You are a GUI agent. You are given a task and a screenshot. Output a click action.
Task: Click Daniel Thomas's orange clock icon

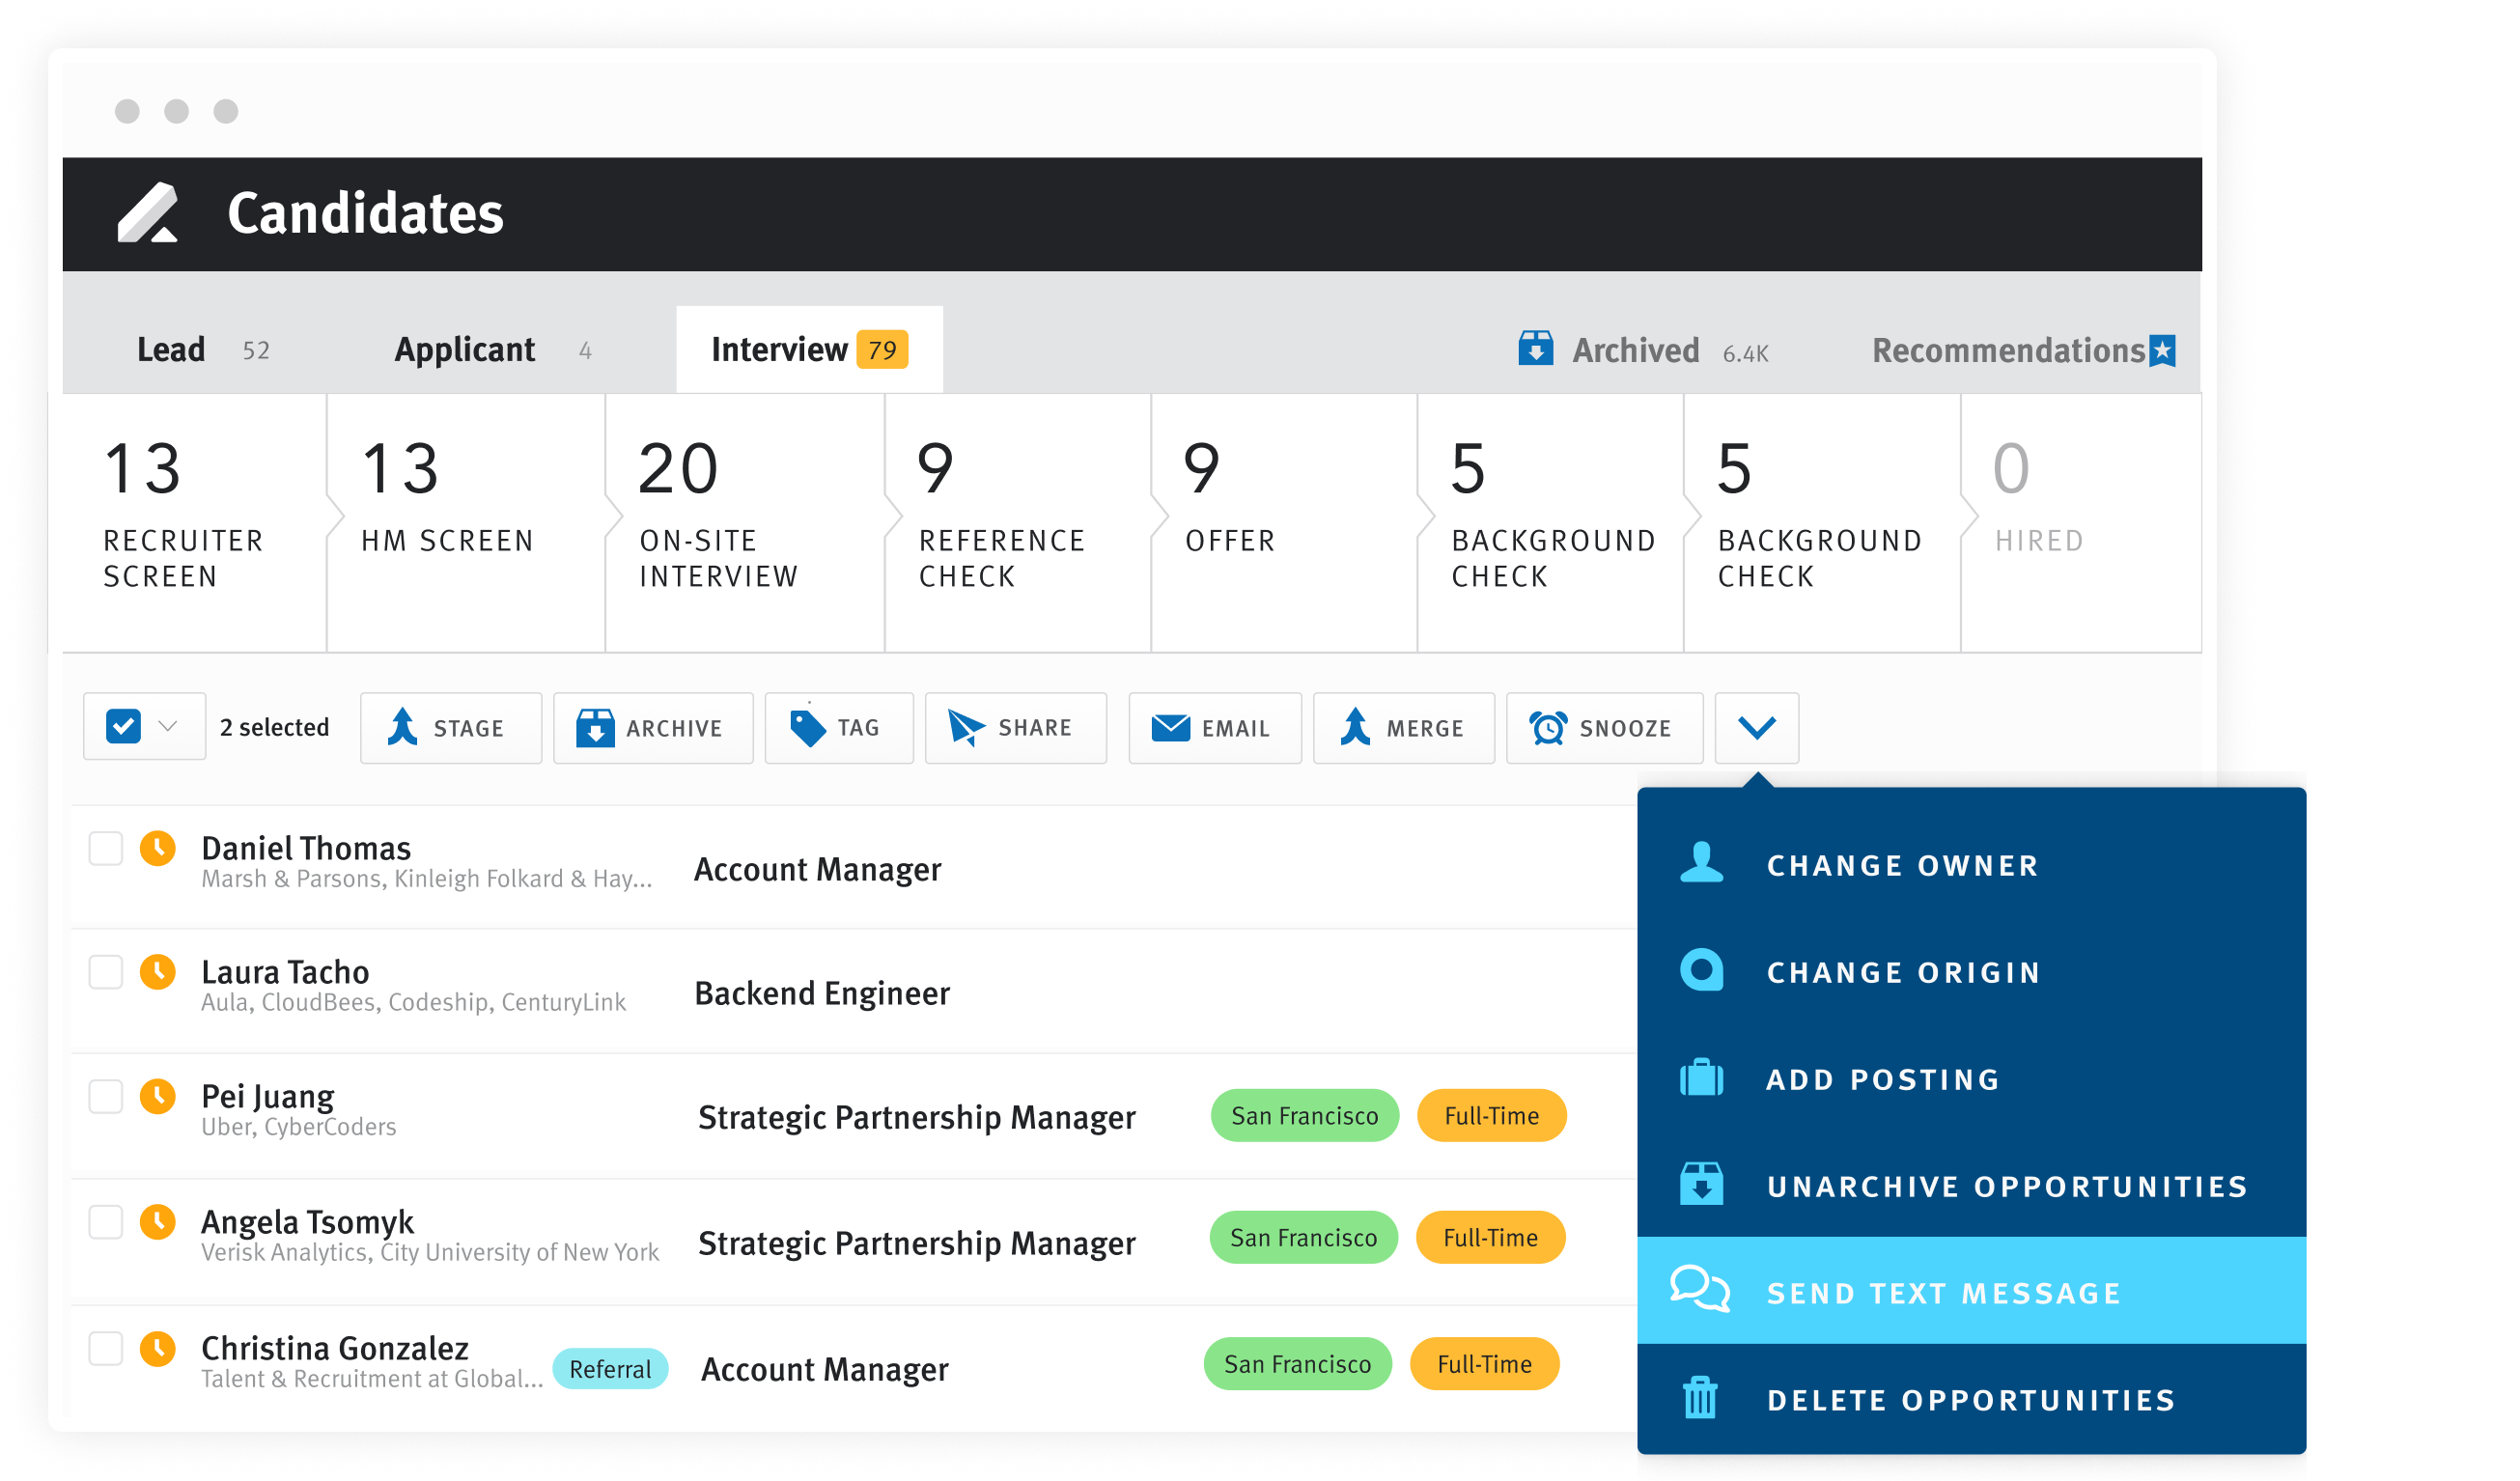click(157, 848)
